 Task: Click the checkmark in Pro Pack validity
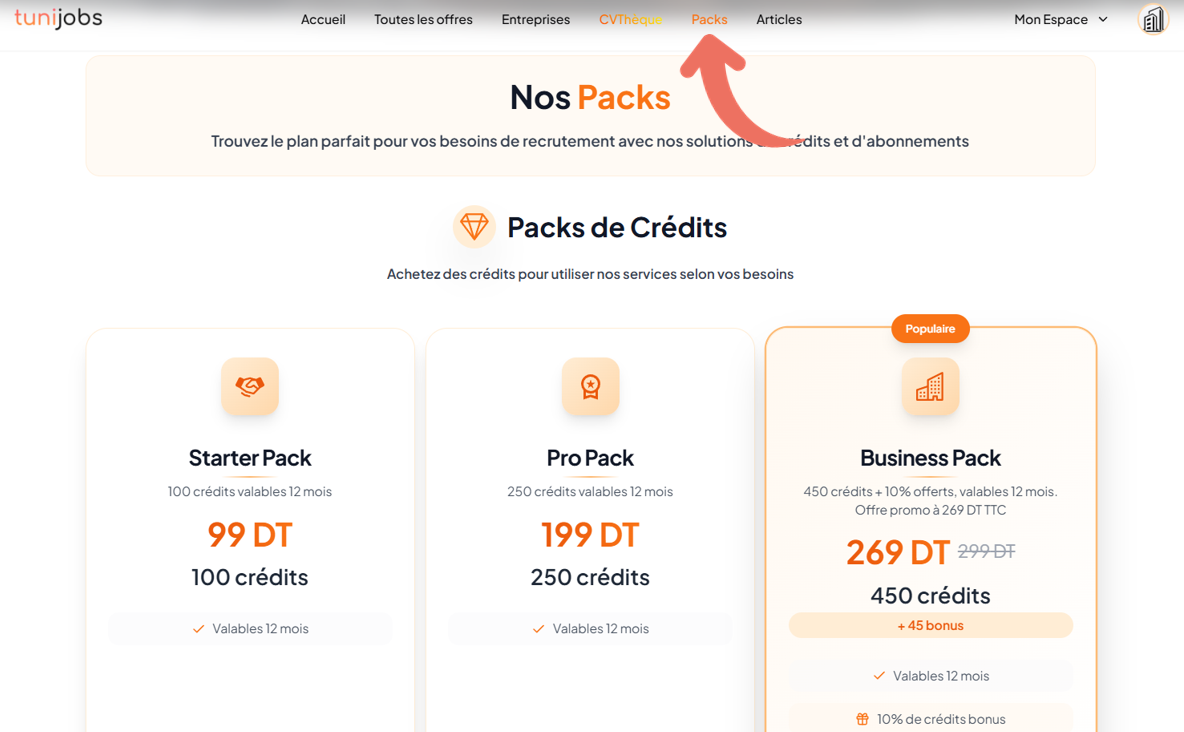[x=538, y=629]
